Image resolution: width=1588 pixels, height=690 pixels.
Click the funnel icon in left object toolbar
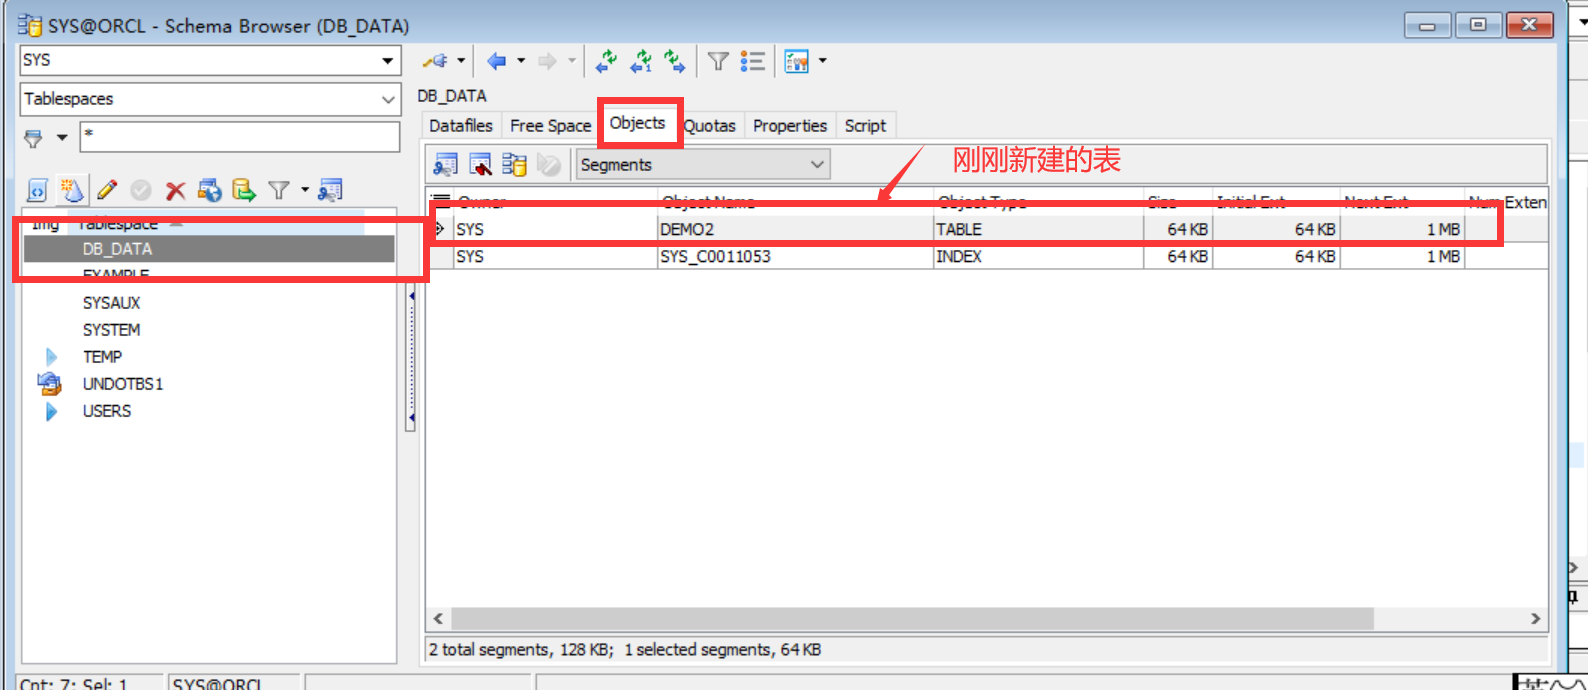(279, 190)
